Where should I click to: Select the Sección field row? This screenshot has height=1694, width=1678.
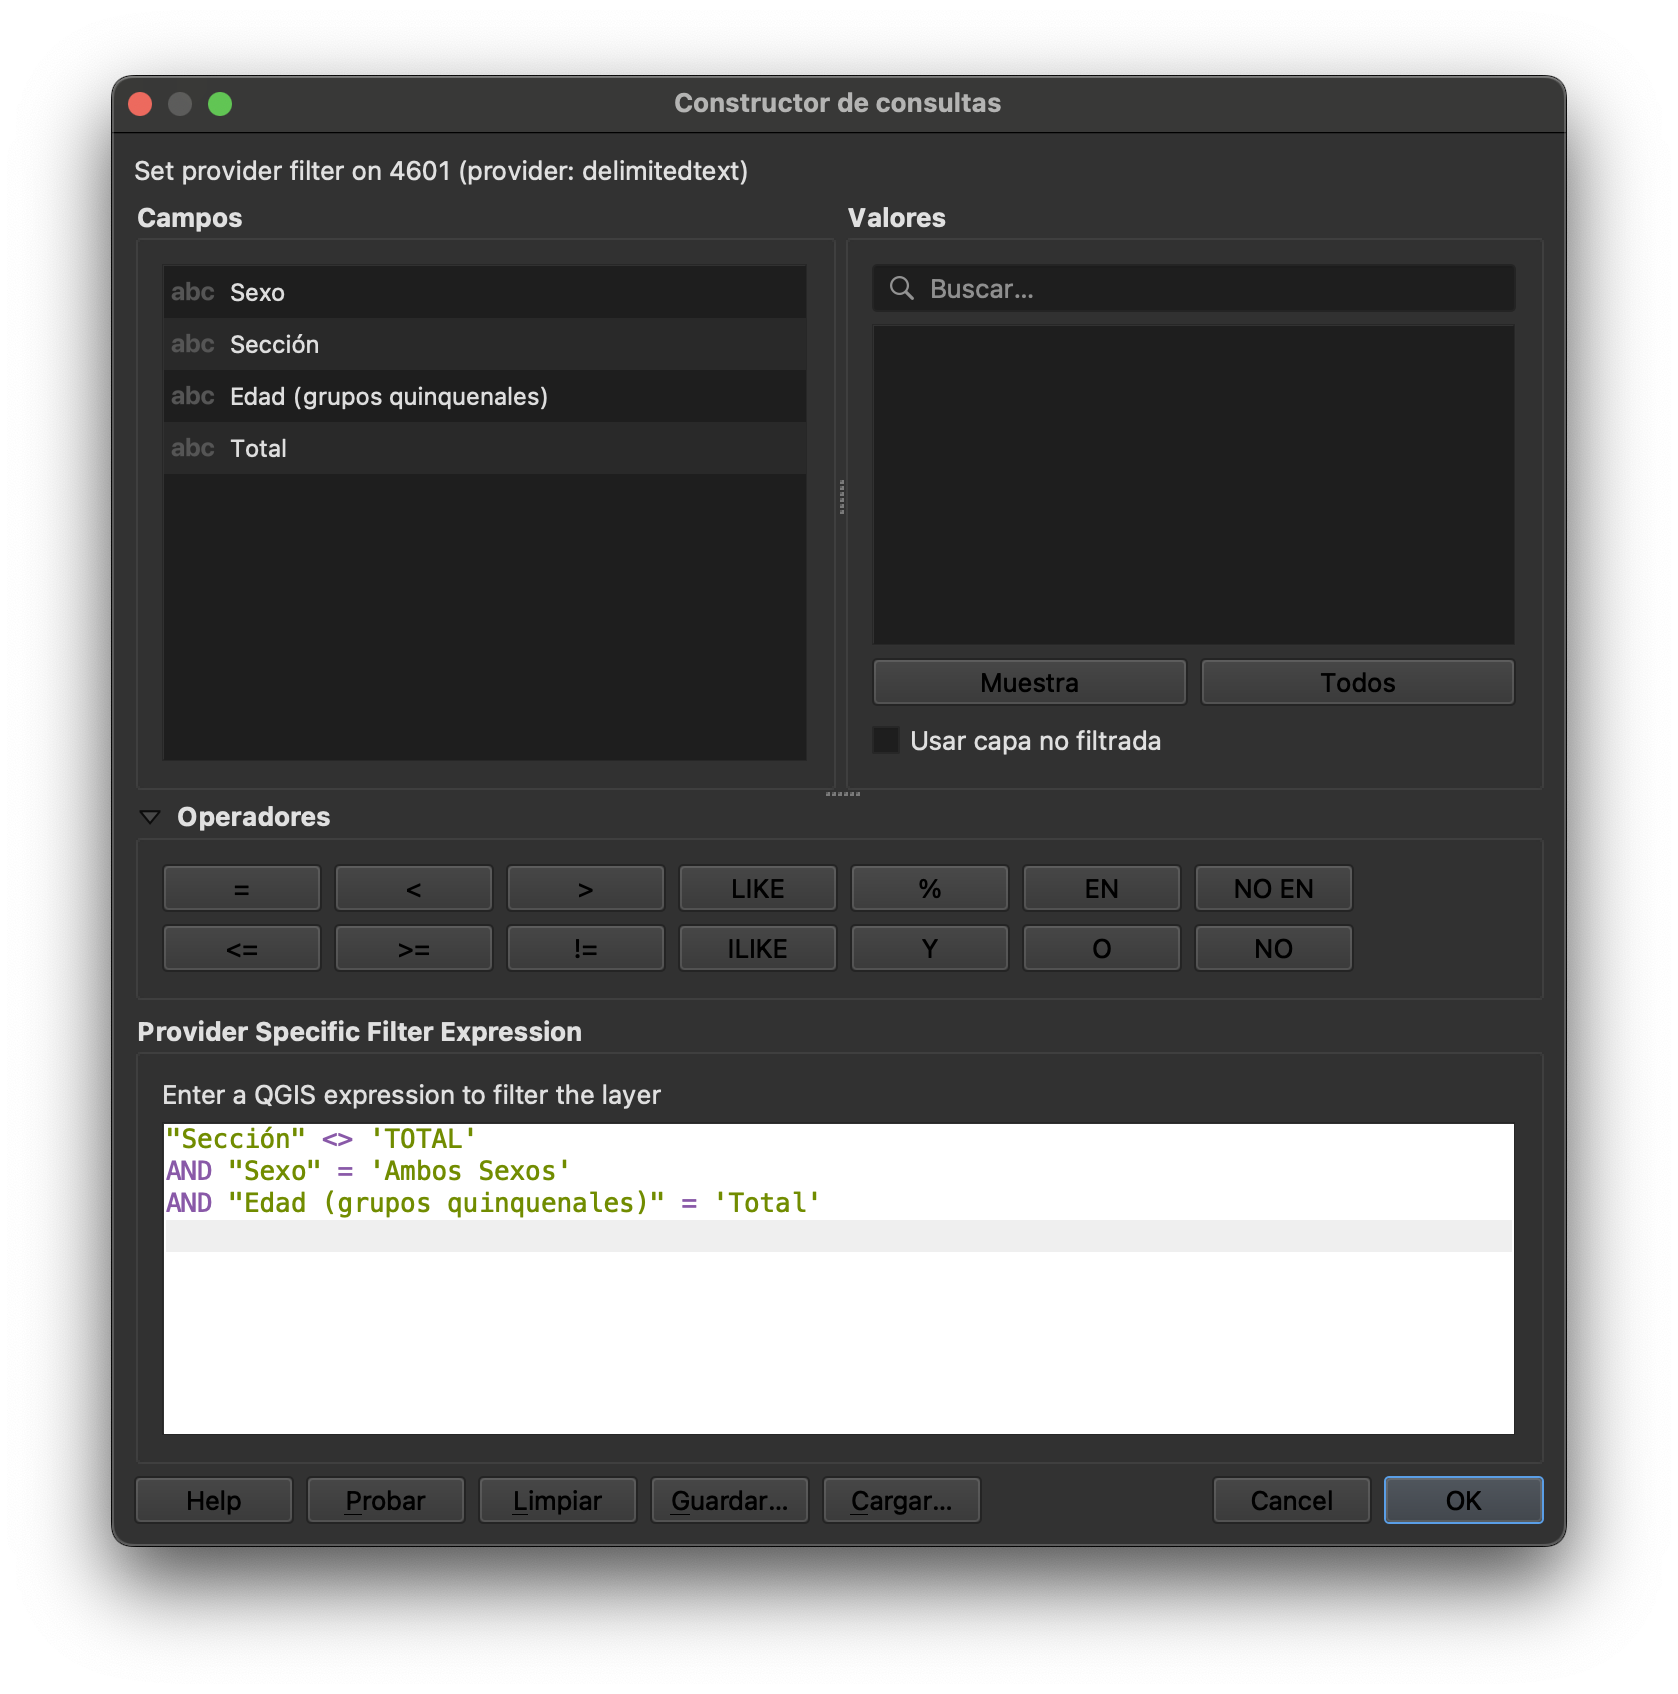pos(484,344)
